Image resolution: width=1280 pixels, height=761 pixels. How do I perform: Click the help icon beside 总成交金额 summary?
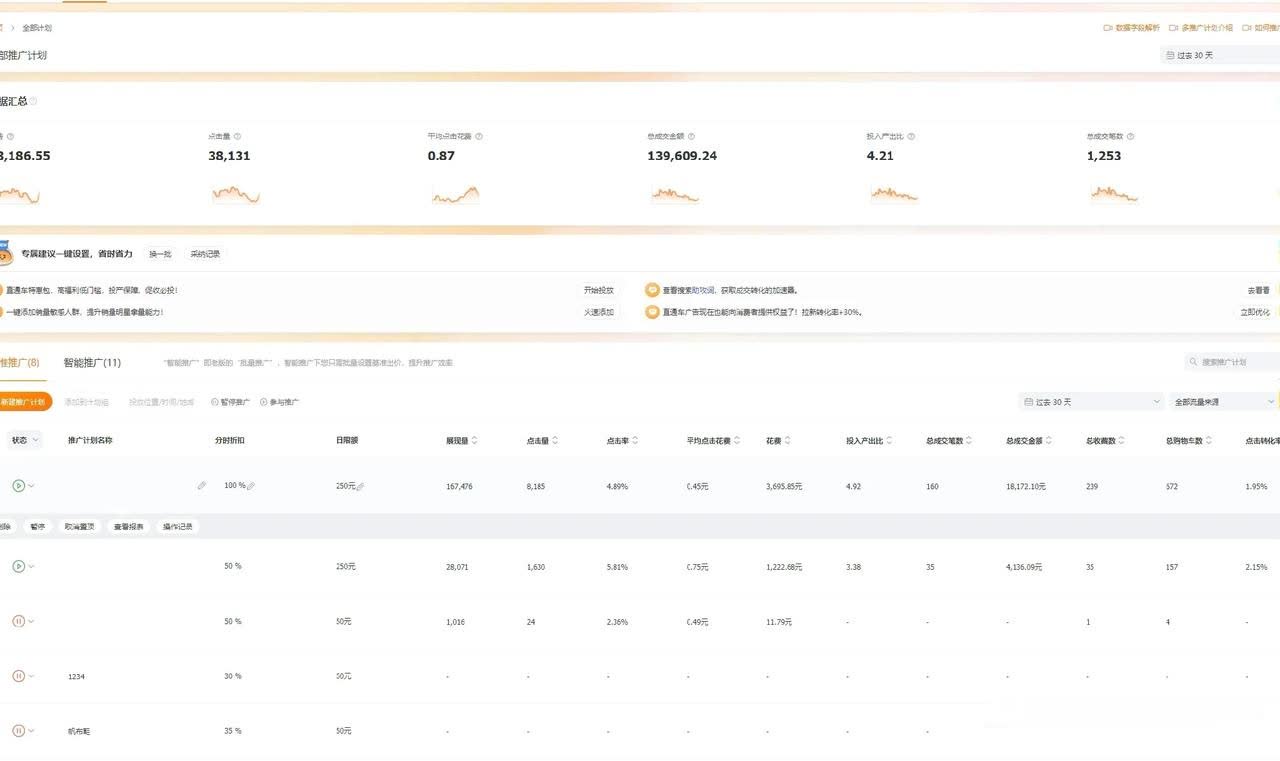691,136
